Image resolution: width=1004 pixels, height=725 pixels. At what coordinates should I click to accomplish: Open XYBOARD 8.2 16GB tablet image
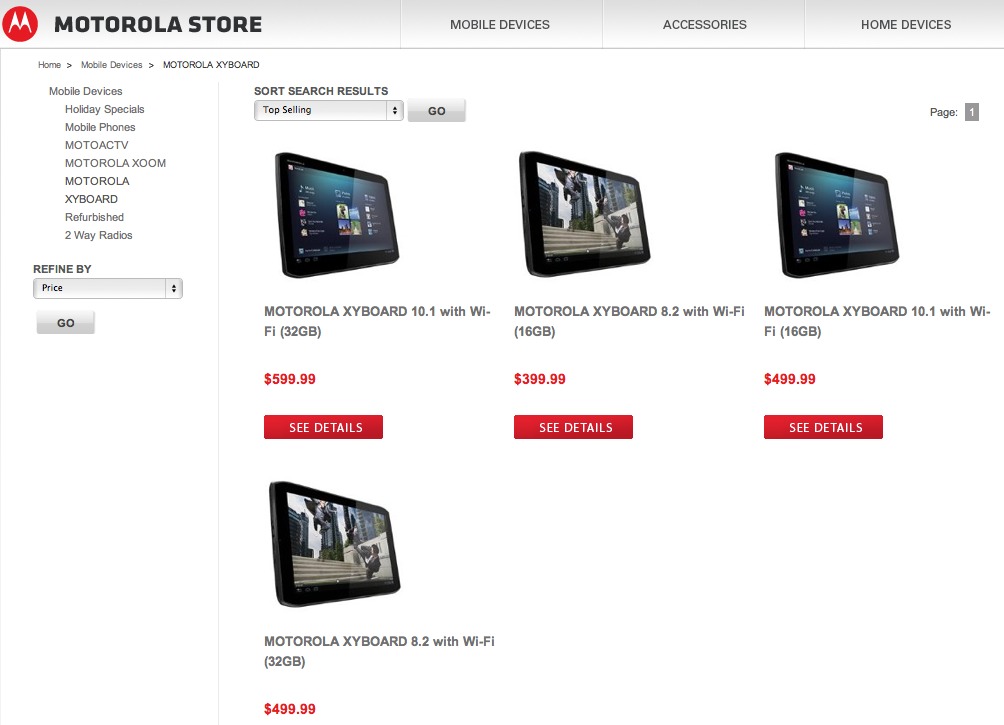click(x=584, y=214)
